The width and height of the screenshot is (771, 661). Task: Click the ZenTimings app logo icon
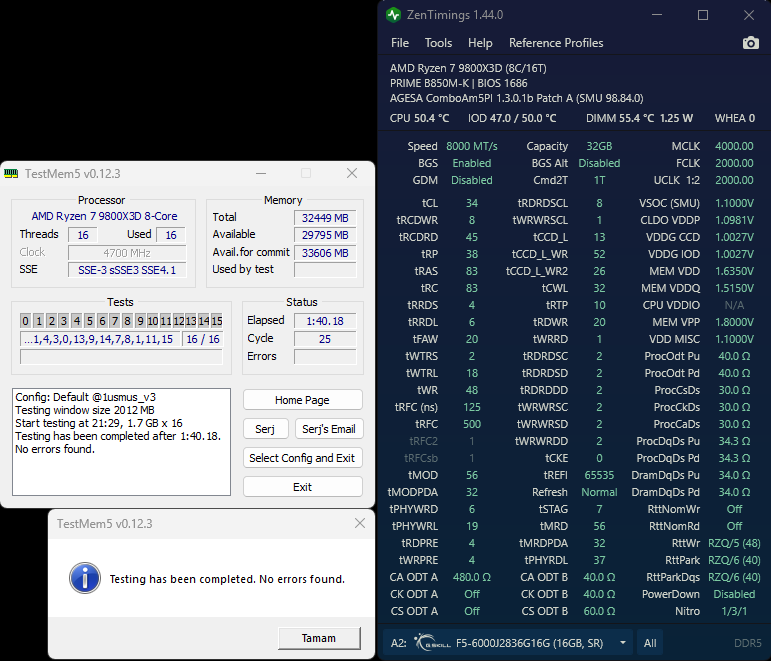[393, 15]
